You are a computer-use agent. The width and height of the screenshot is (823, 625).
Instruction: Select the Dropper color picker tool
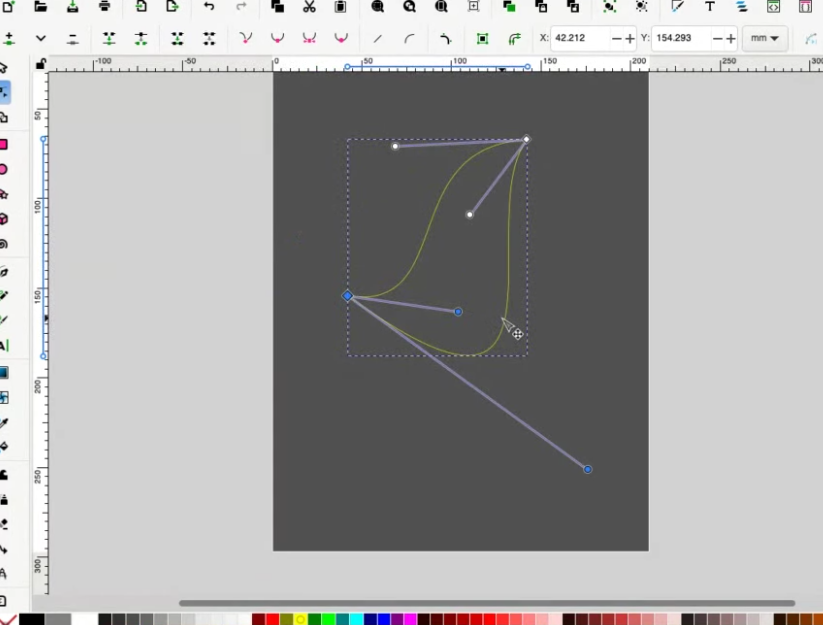coord(4,422)
